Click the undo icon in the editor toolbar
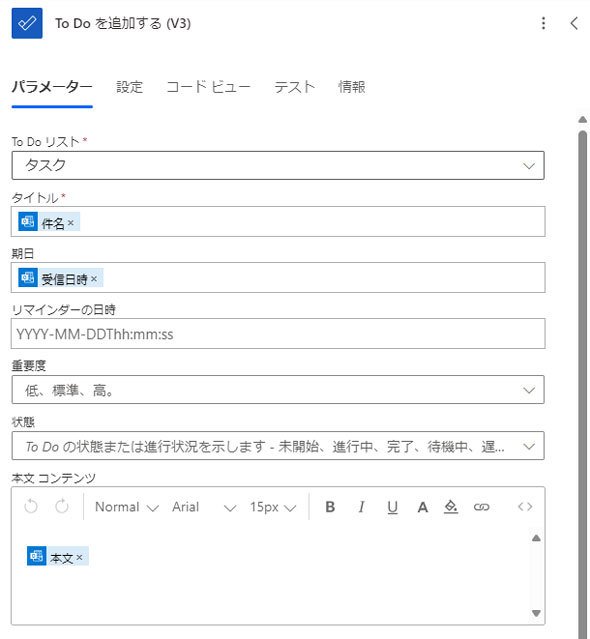This screenshot has height=639, width=590. pos(31,507)
